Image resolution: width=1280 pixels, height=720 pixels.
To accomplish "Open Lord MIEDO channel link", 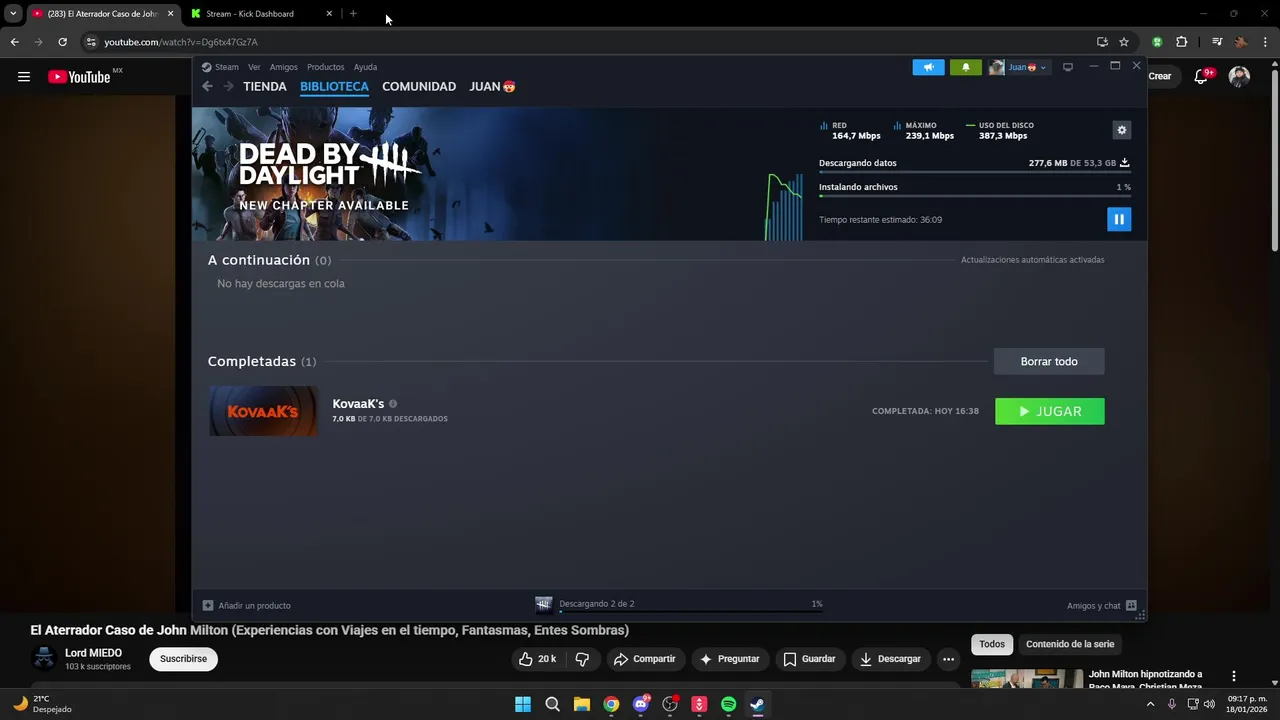I will [93, 653].
